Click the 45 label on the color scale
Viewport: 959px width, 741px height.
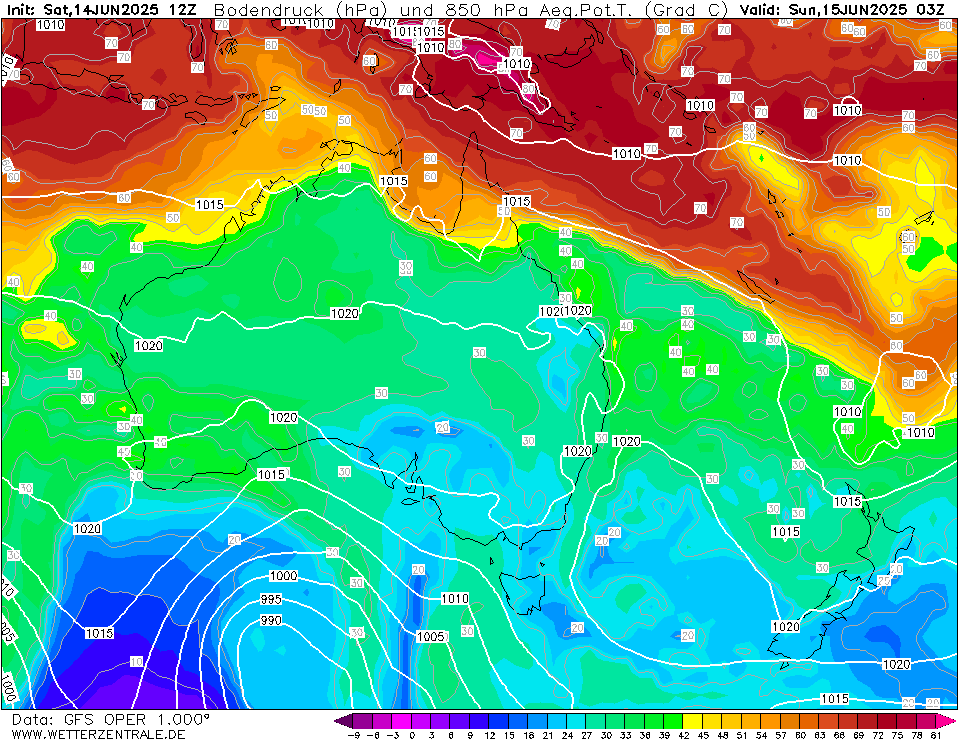(x=703, y=735)
